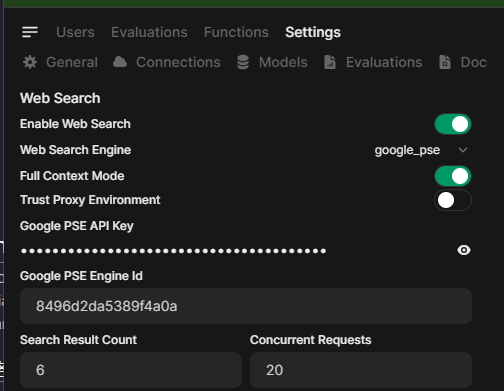This screenshot has width=504, height=391.
Task: Click the General gear icon
Action: tap(30, 62)
